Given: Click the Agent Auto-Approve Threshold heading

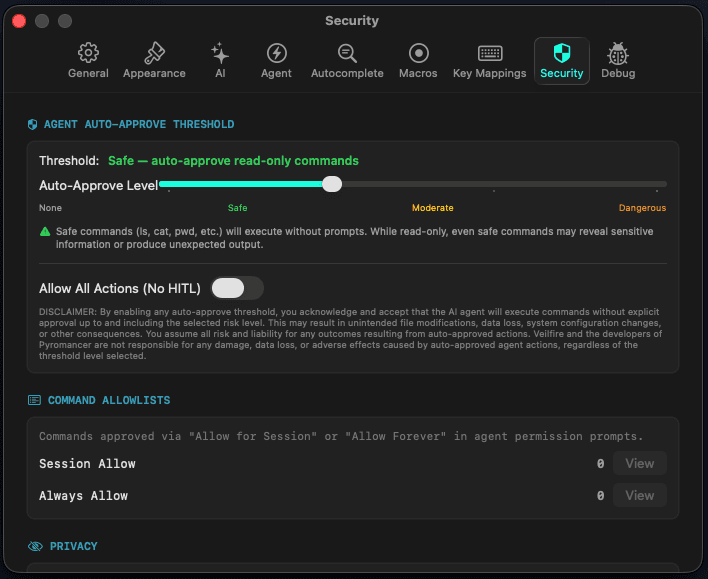Looking at the screenshot, I should (139, 124).
